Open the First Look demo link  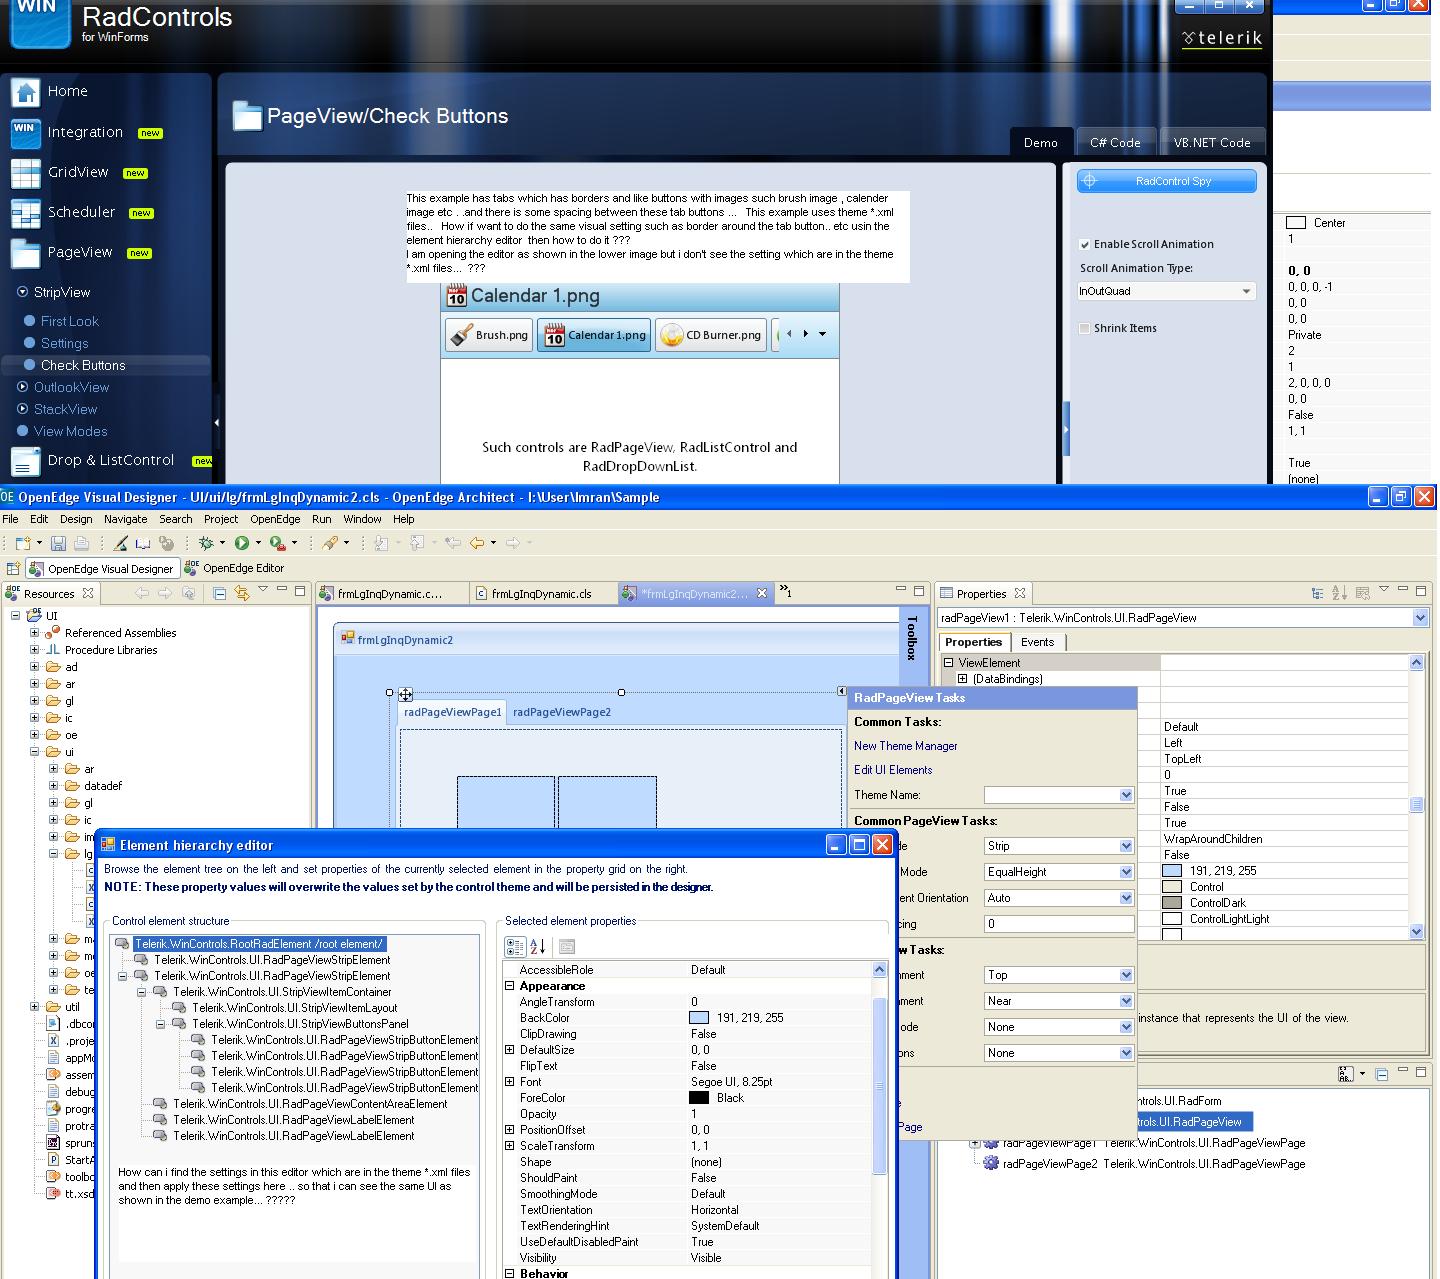click(69, 321)
